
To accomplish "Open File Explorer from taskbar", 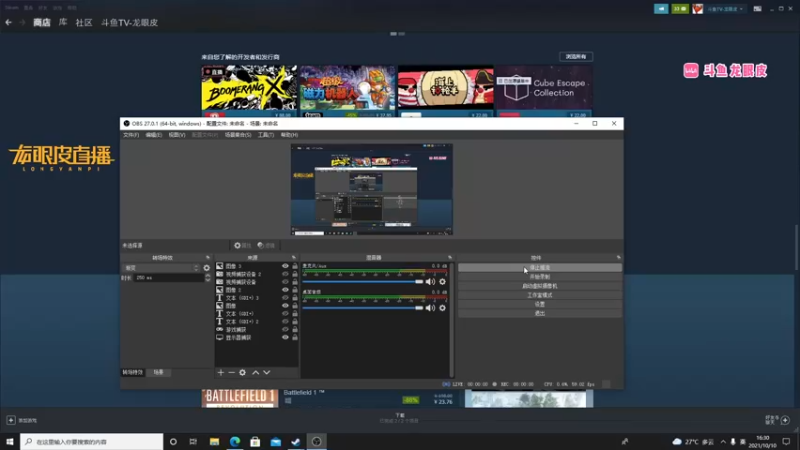I will click(214, 441).
